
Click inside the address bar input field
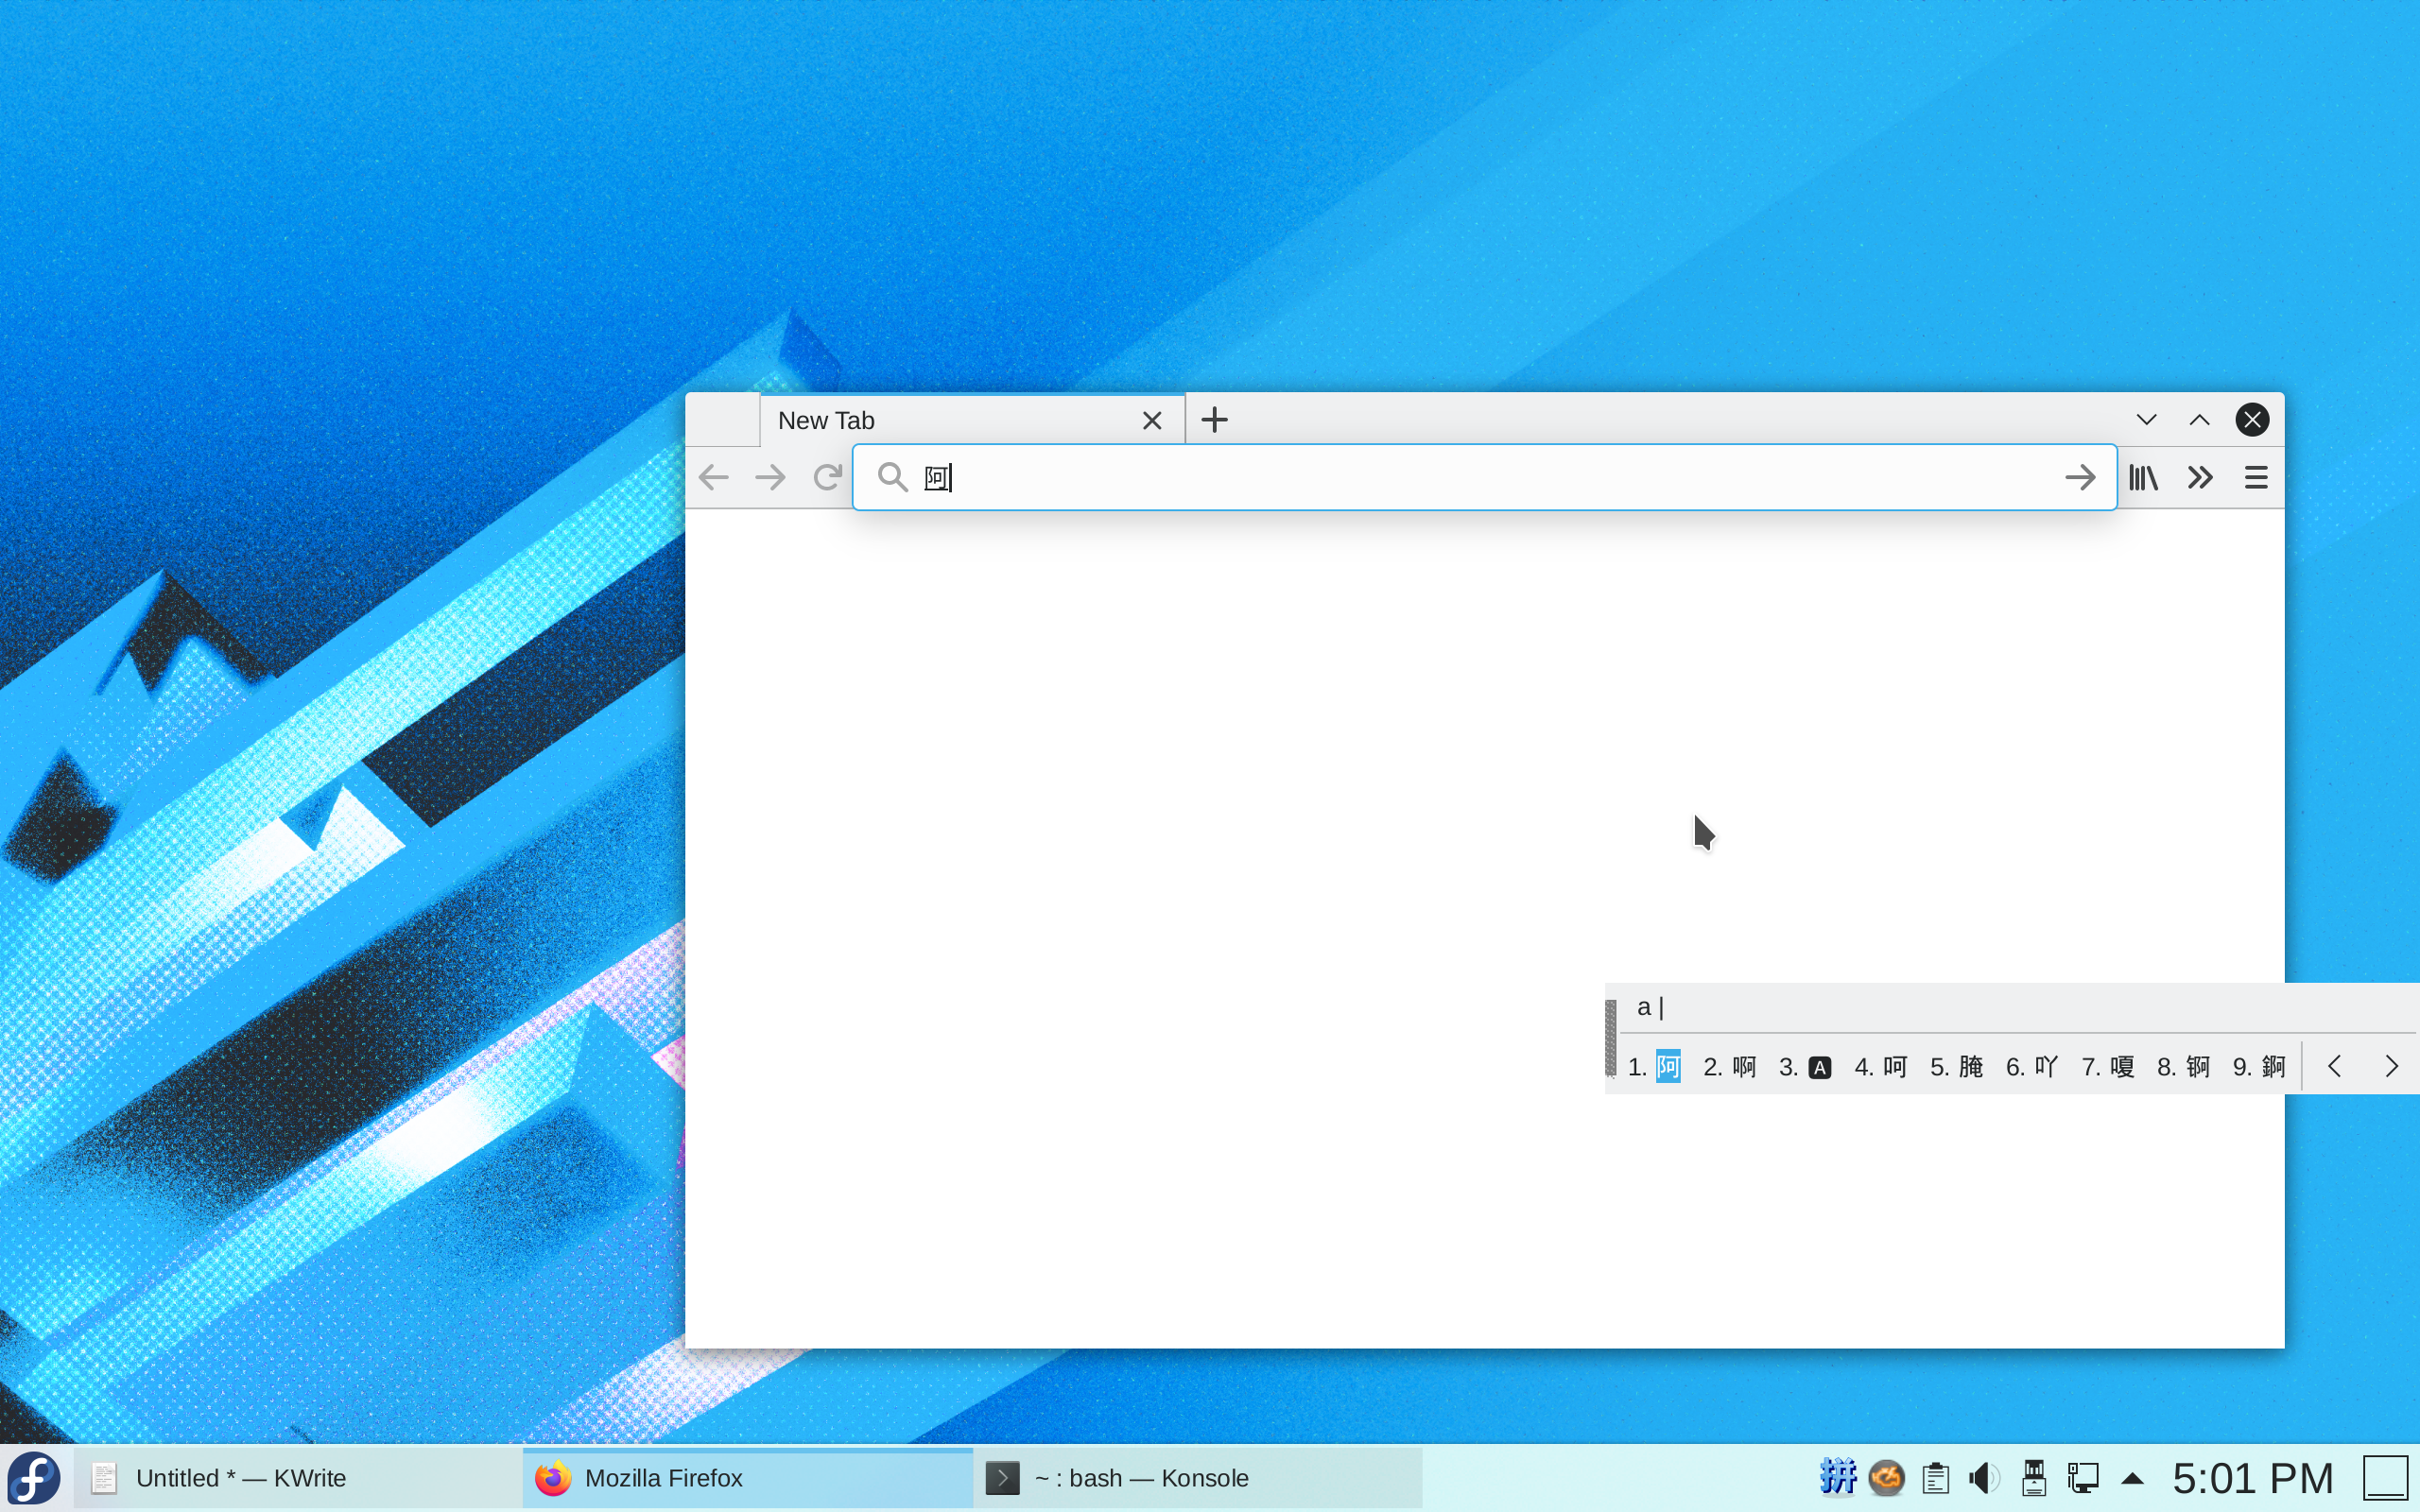pyautogui.click(x=1400, y=477)
